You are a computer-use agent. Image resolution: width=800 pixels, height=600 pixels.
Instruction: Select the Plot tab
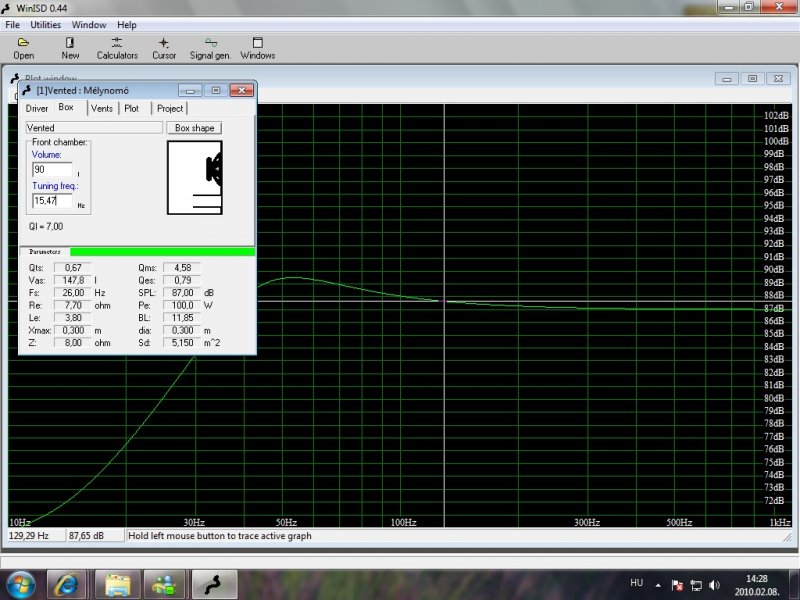click(x=132, y=108)
